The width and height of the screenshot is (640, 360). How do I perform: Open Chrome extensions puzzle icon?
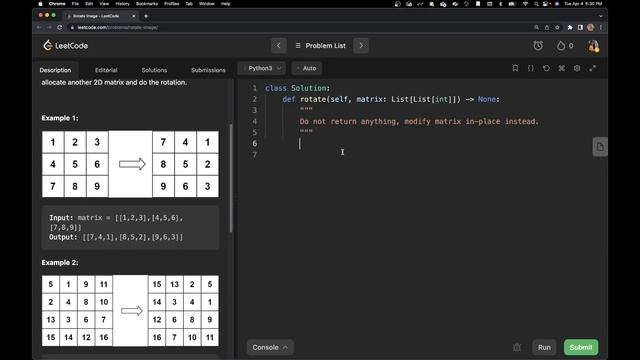click(570, 27)
